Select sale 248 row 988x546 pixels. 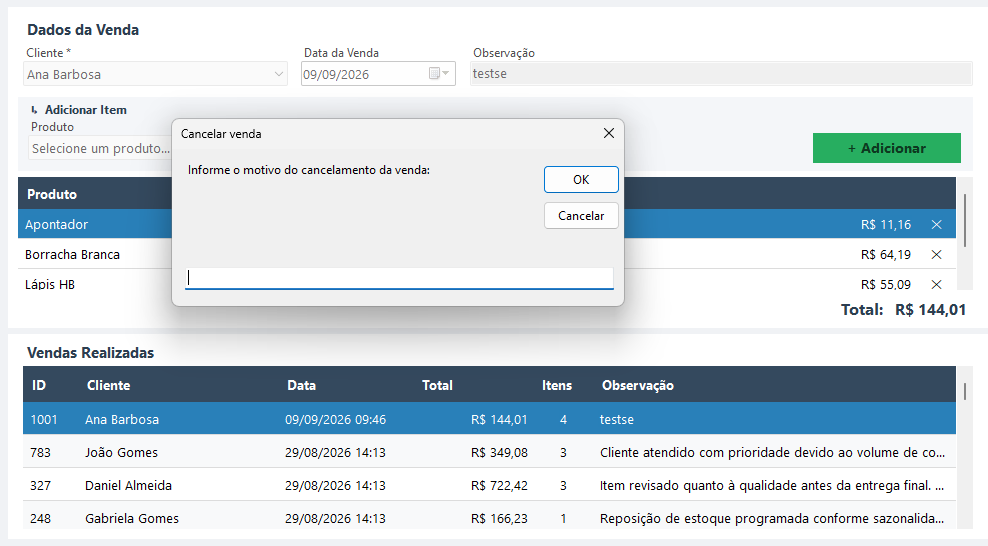tap(489, 516)
